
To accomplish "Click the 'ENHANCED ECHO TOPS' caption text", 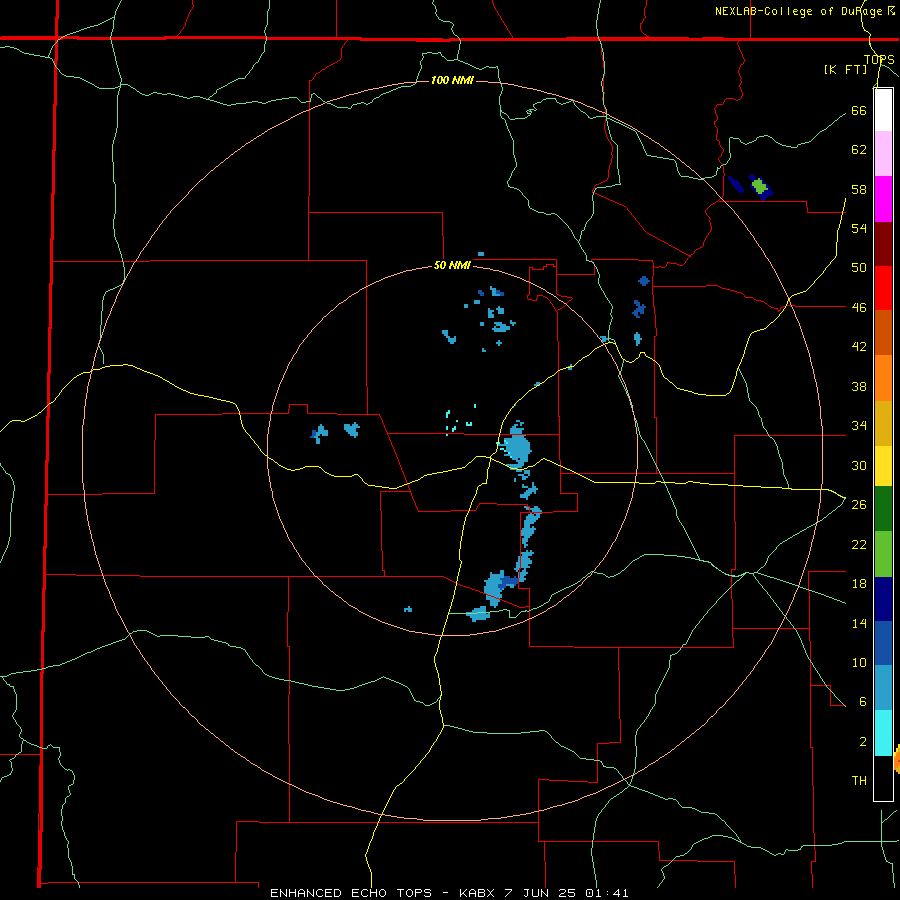I will (351, 893).
